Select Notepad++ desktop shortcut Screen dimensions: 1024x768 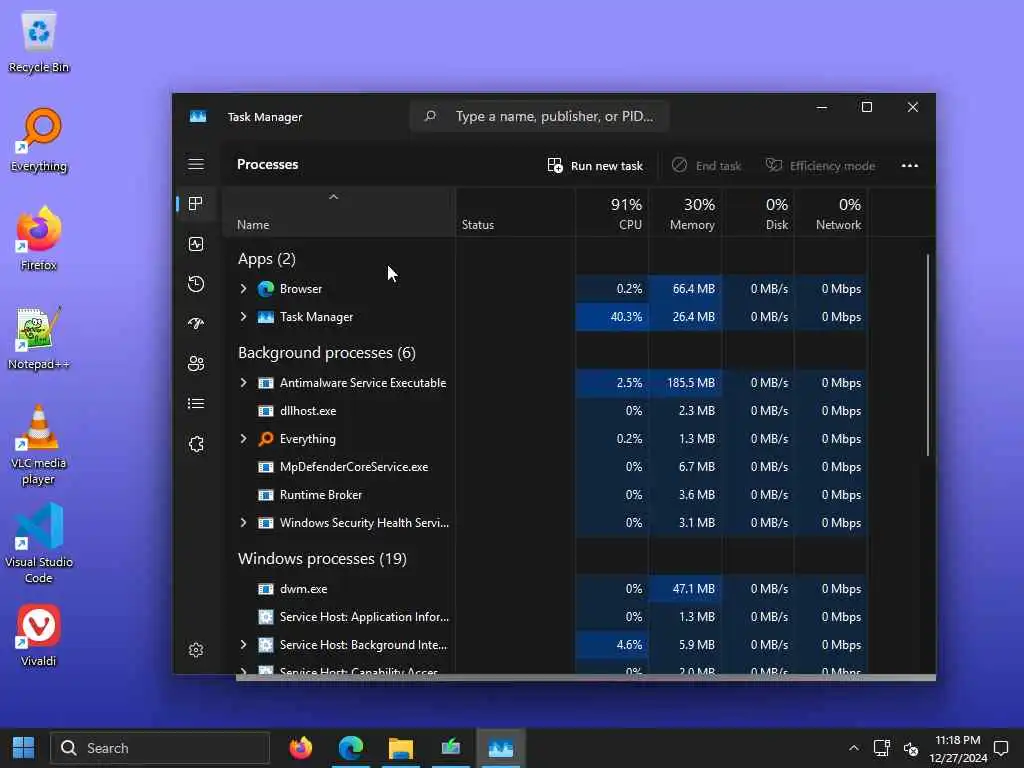point(39,338)
